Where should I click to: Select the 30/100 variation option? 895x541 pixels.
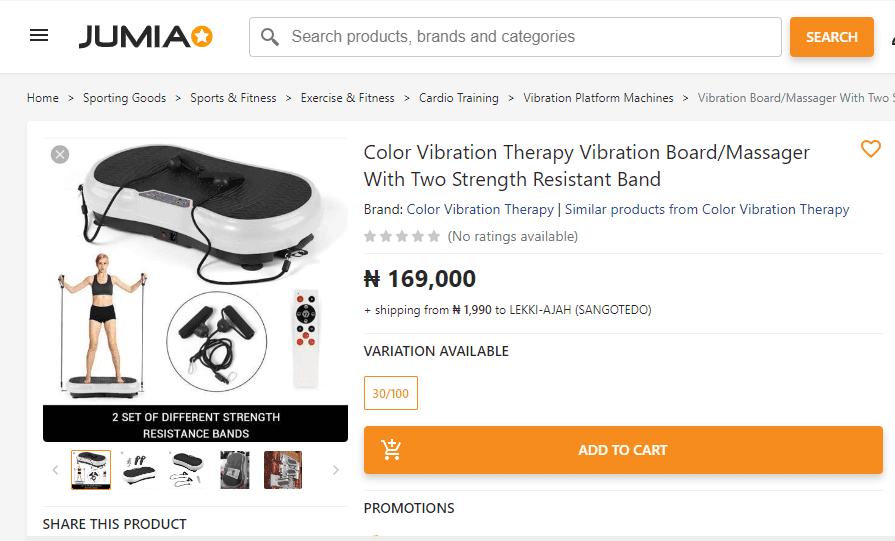coord(391,393)
